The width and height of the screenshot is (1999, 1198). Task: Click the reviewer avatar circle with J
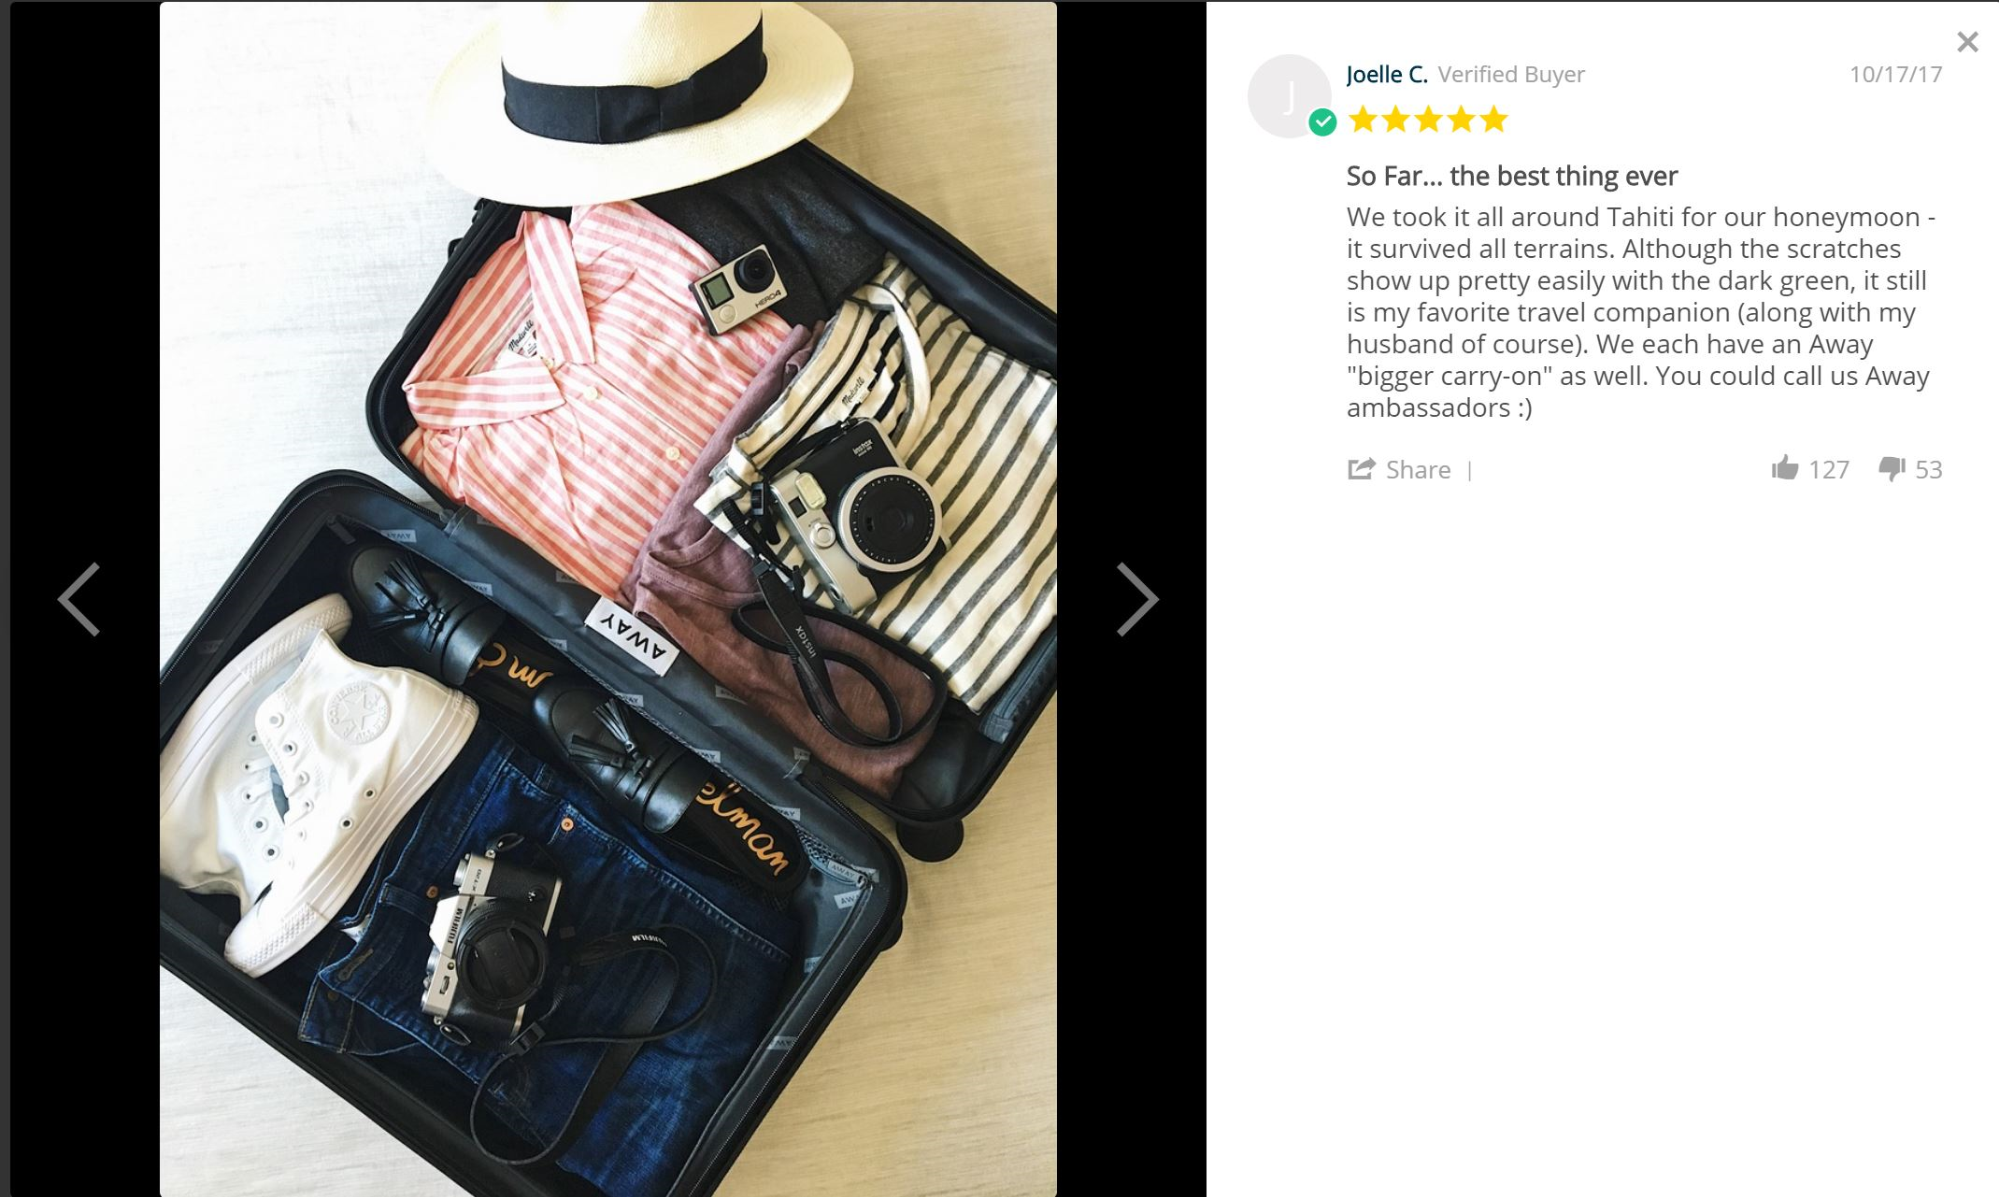point(1288,96)
